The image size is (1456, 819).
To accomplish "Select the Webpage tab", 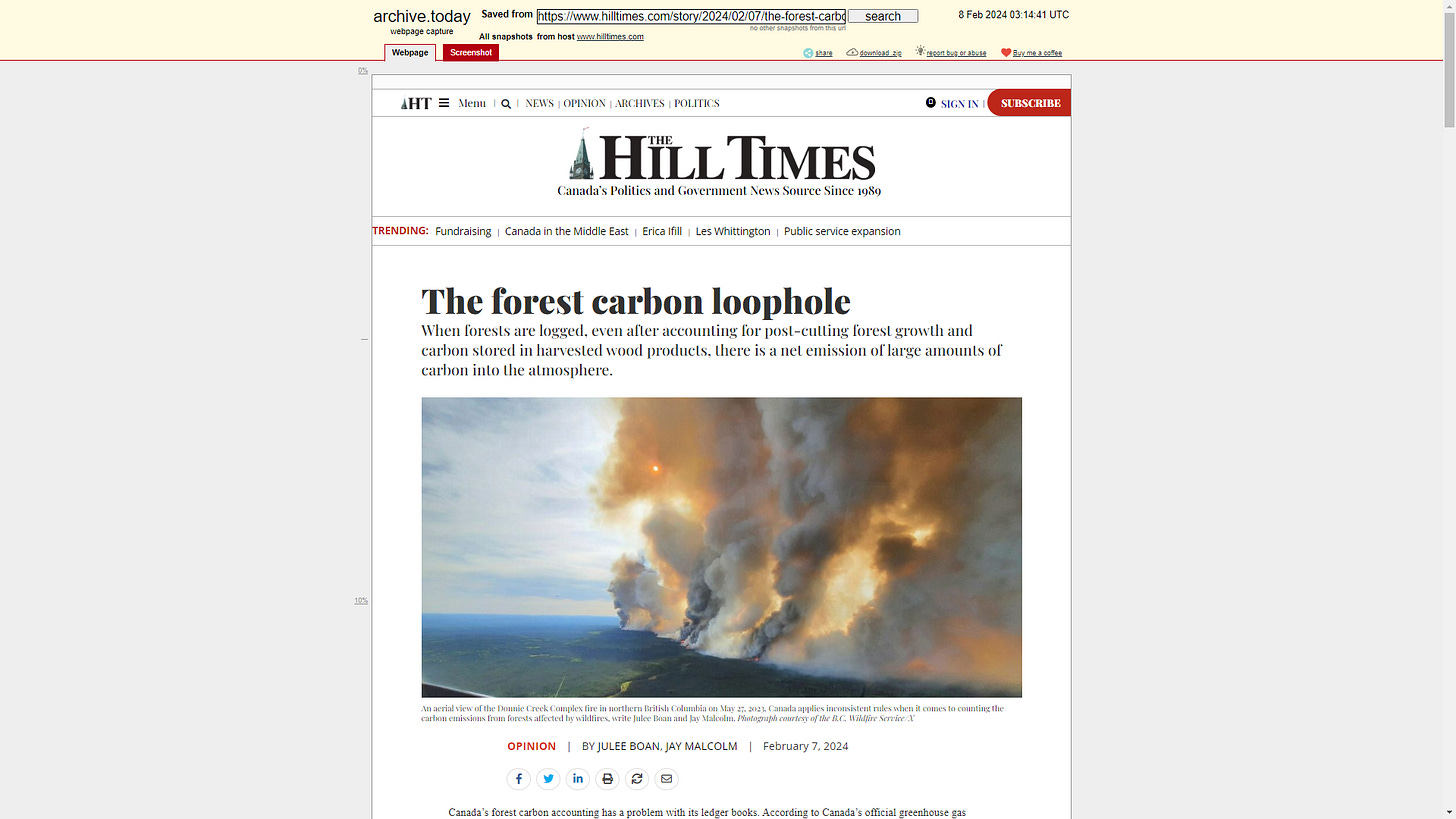I will click(410, 52).
